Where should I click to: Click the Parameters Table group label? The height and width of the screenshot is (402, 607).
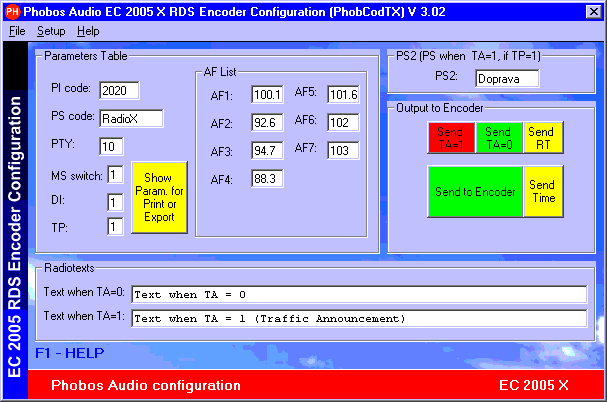[86, 56]
